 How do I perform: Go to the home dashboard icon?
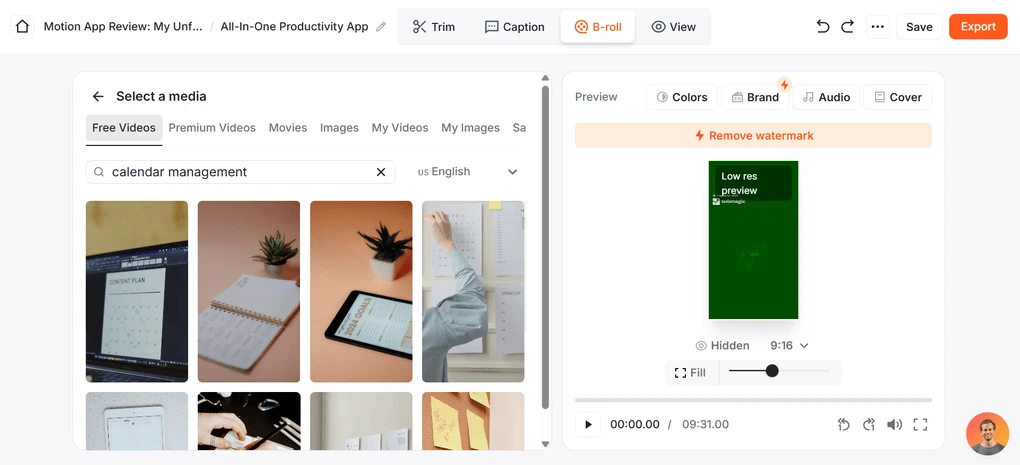coord(22,27)
